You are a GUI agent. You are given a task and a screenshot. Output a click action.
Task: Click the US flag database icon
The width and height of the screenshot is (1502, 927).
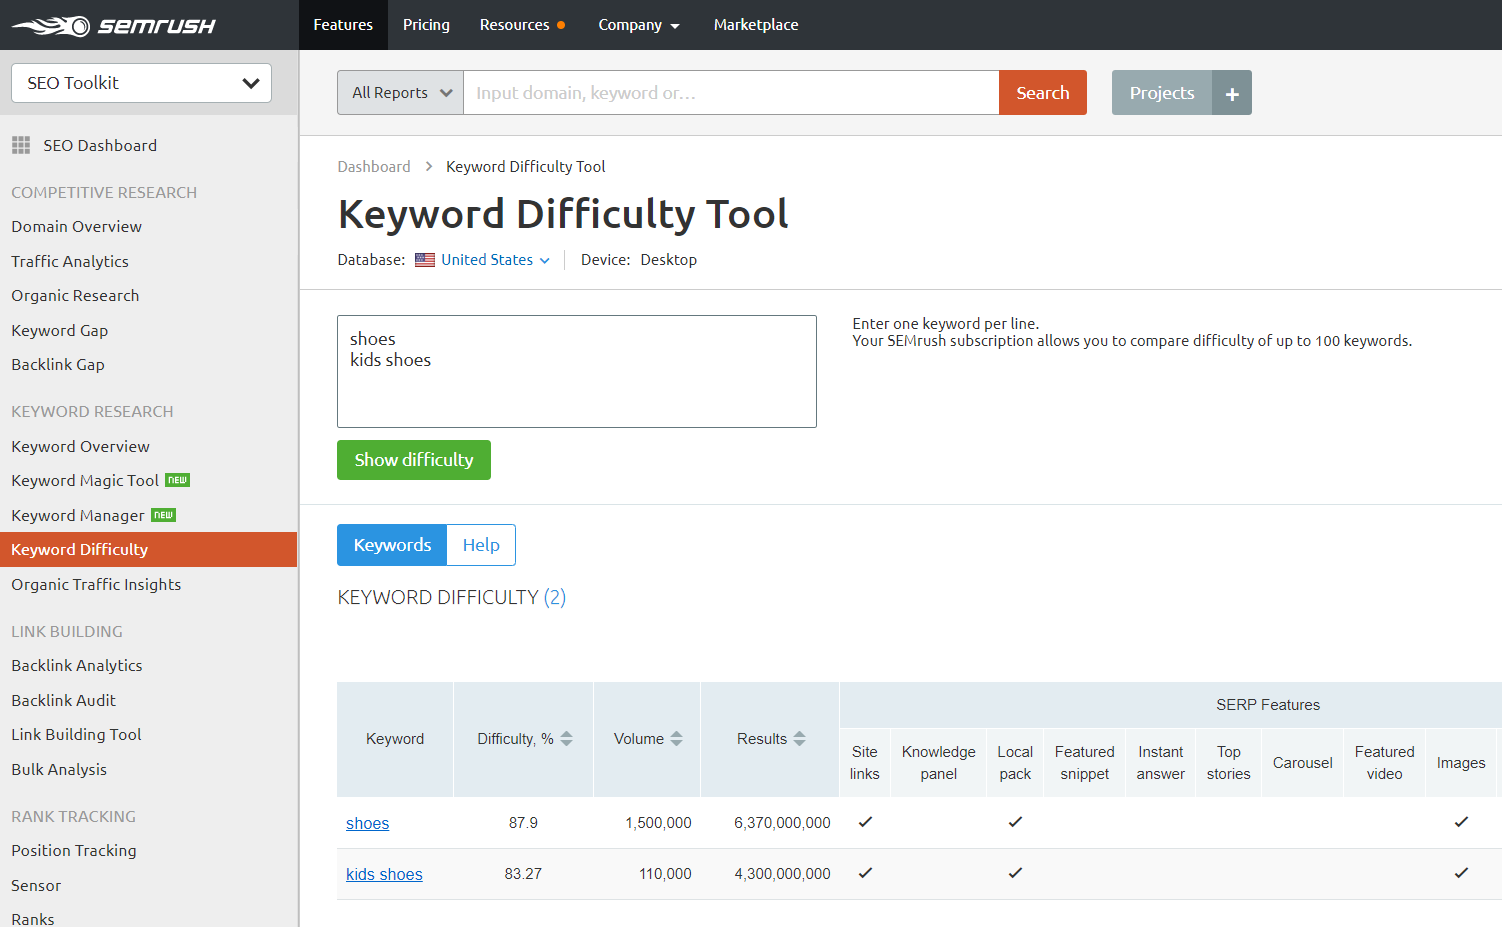coord(424,259)
